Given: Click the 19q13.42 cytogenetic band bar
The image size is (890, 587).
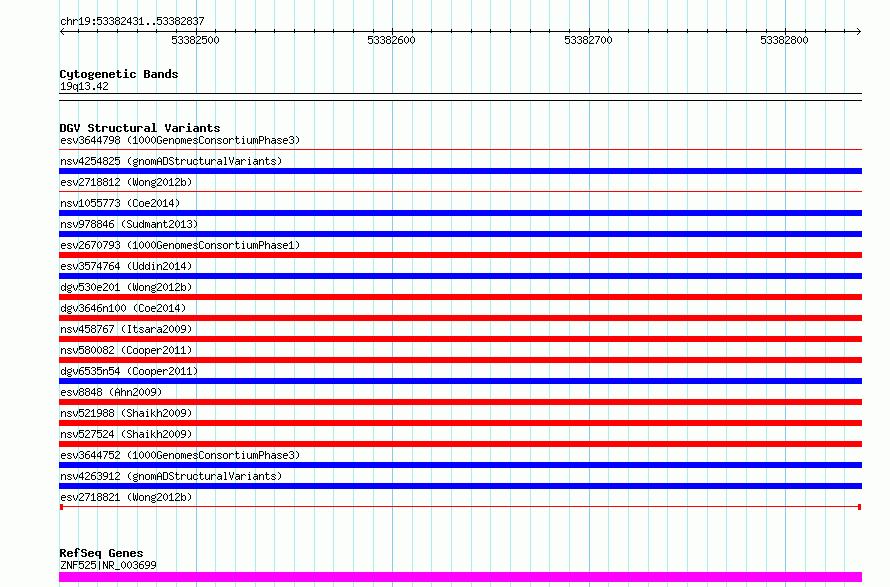Looking at the screenshot, I should [x=460, y=97].
